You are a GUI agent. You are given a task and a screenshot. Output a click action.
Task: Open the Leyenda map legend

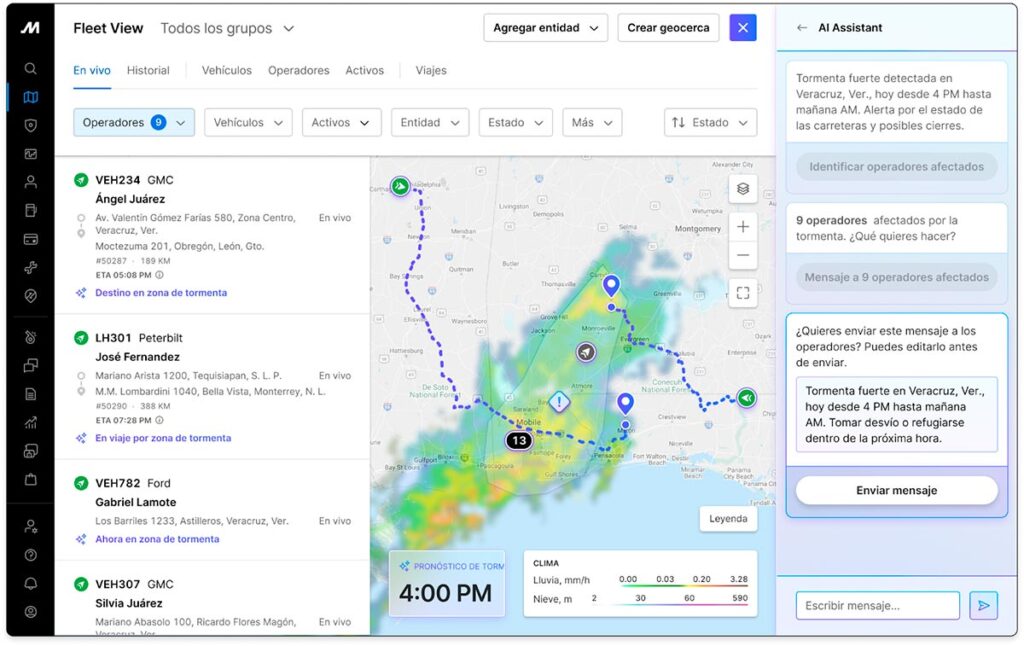tap(727, 519)
